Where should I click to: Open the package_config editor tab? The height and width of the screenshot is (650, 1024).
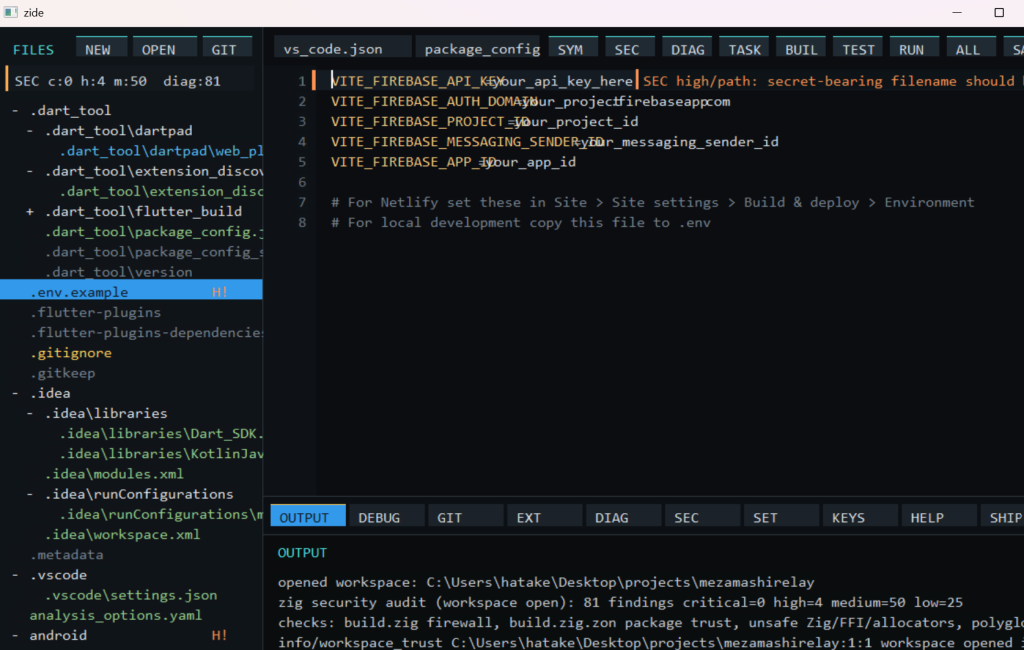[x=478, y=48]
